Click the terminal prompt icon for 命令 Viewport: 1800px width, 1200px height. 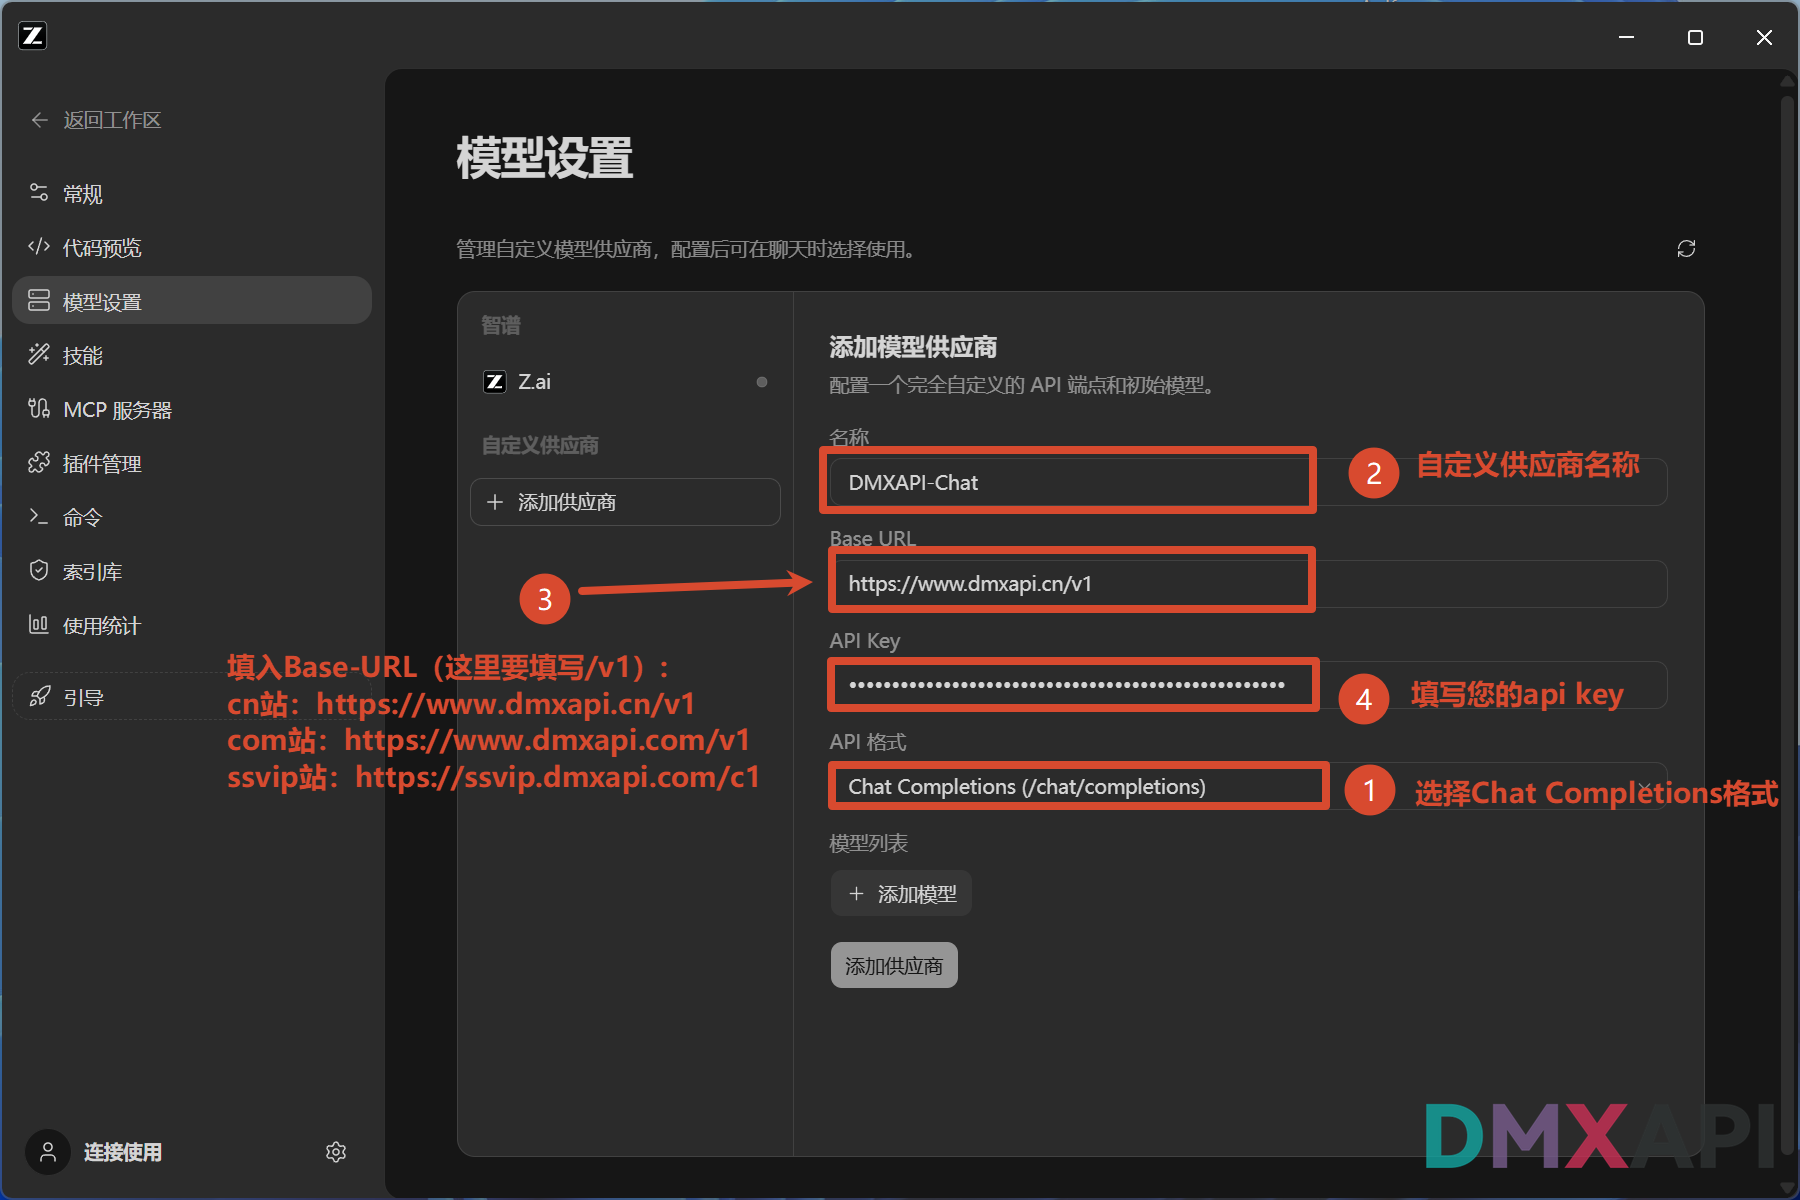39,516
